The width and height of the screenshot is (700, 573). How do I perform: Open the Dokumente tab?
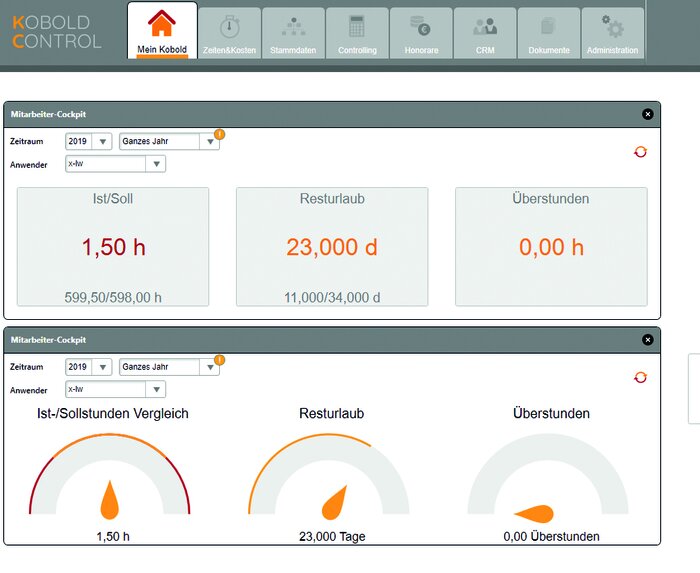549,33
